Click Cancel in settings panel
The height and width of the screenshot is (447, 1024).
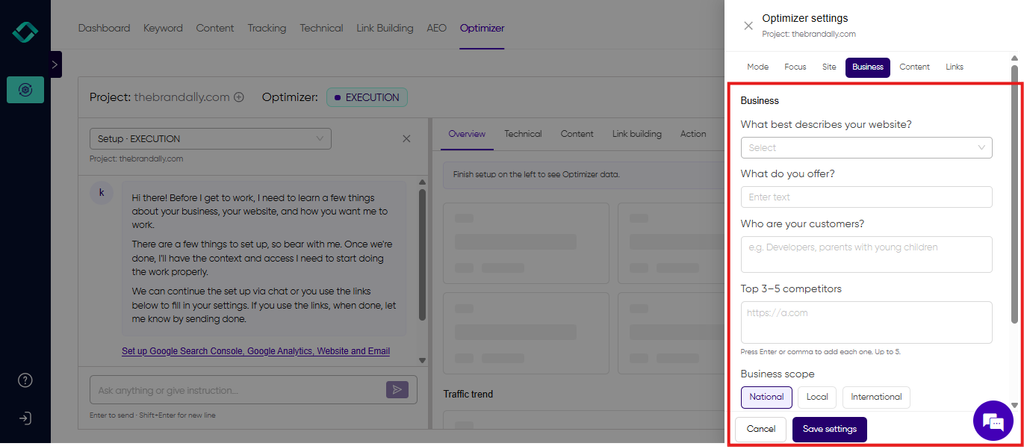760,429
